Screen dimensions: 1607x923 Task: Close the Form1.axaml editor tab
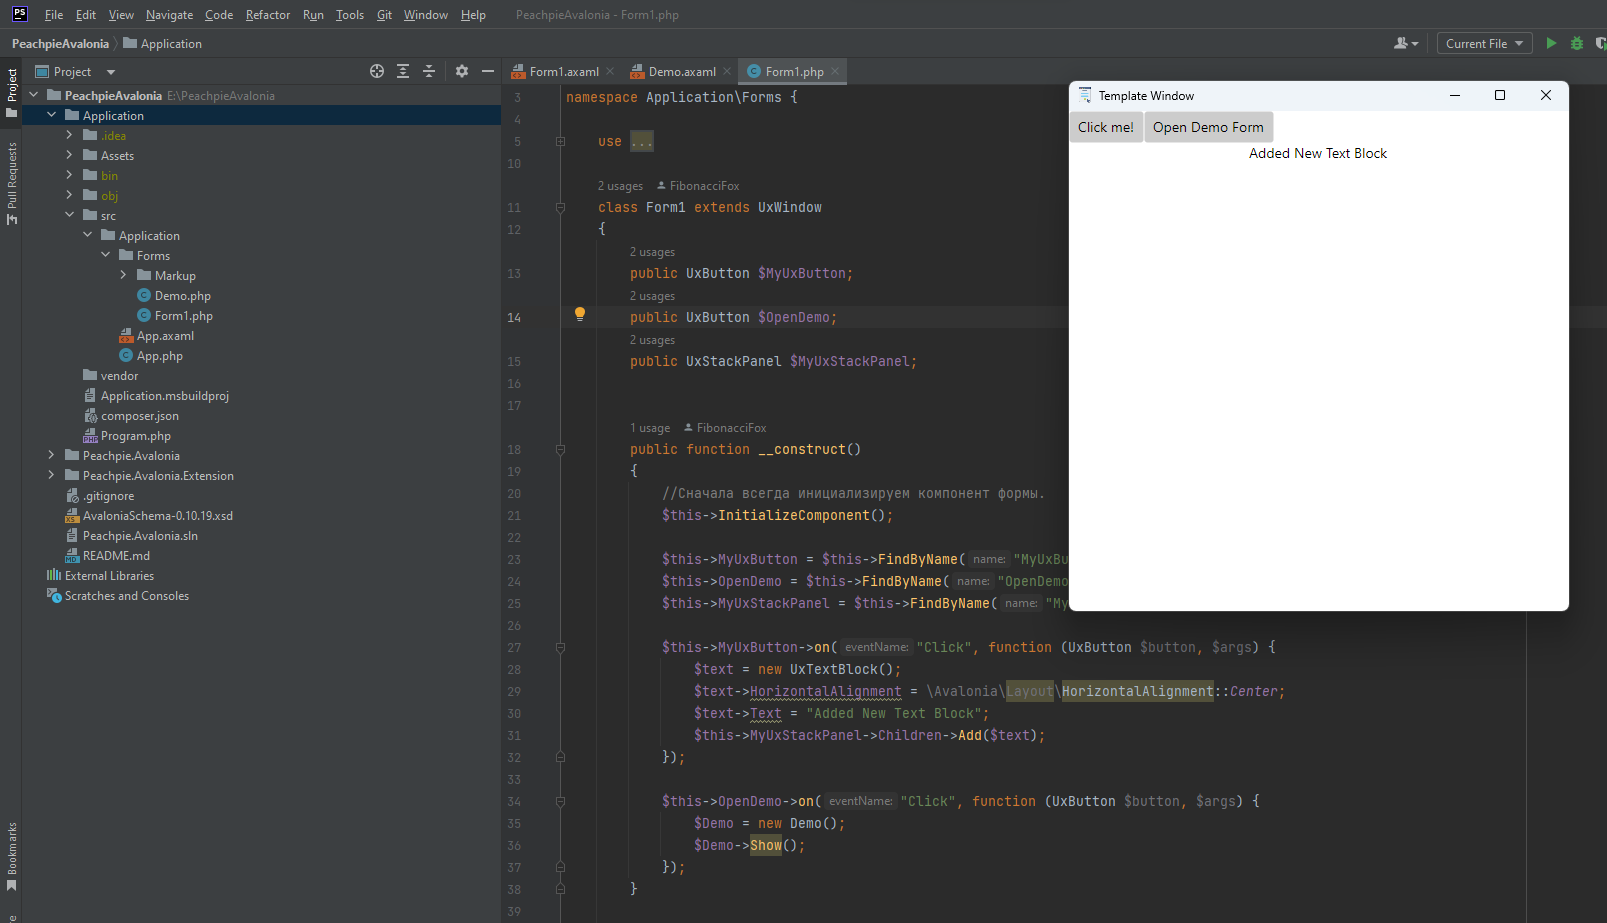pyautogui.click(x=610, y=71)
